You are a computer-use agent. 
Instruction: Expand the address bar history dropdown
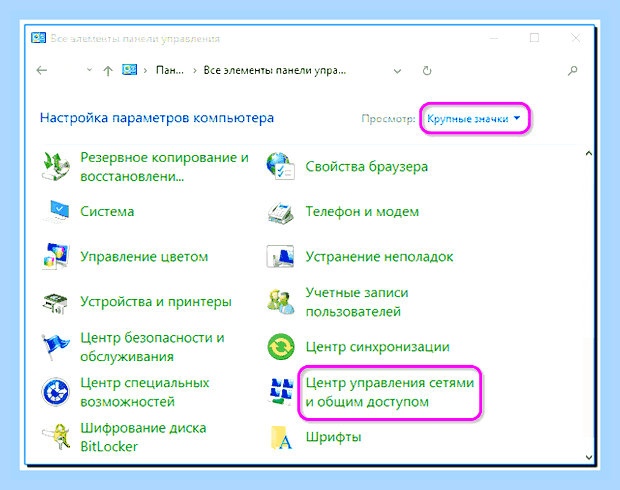pyautogui.click(x=397, y=71)
